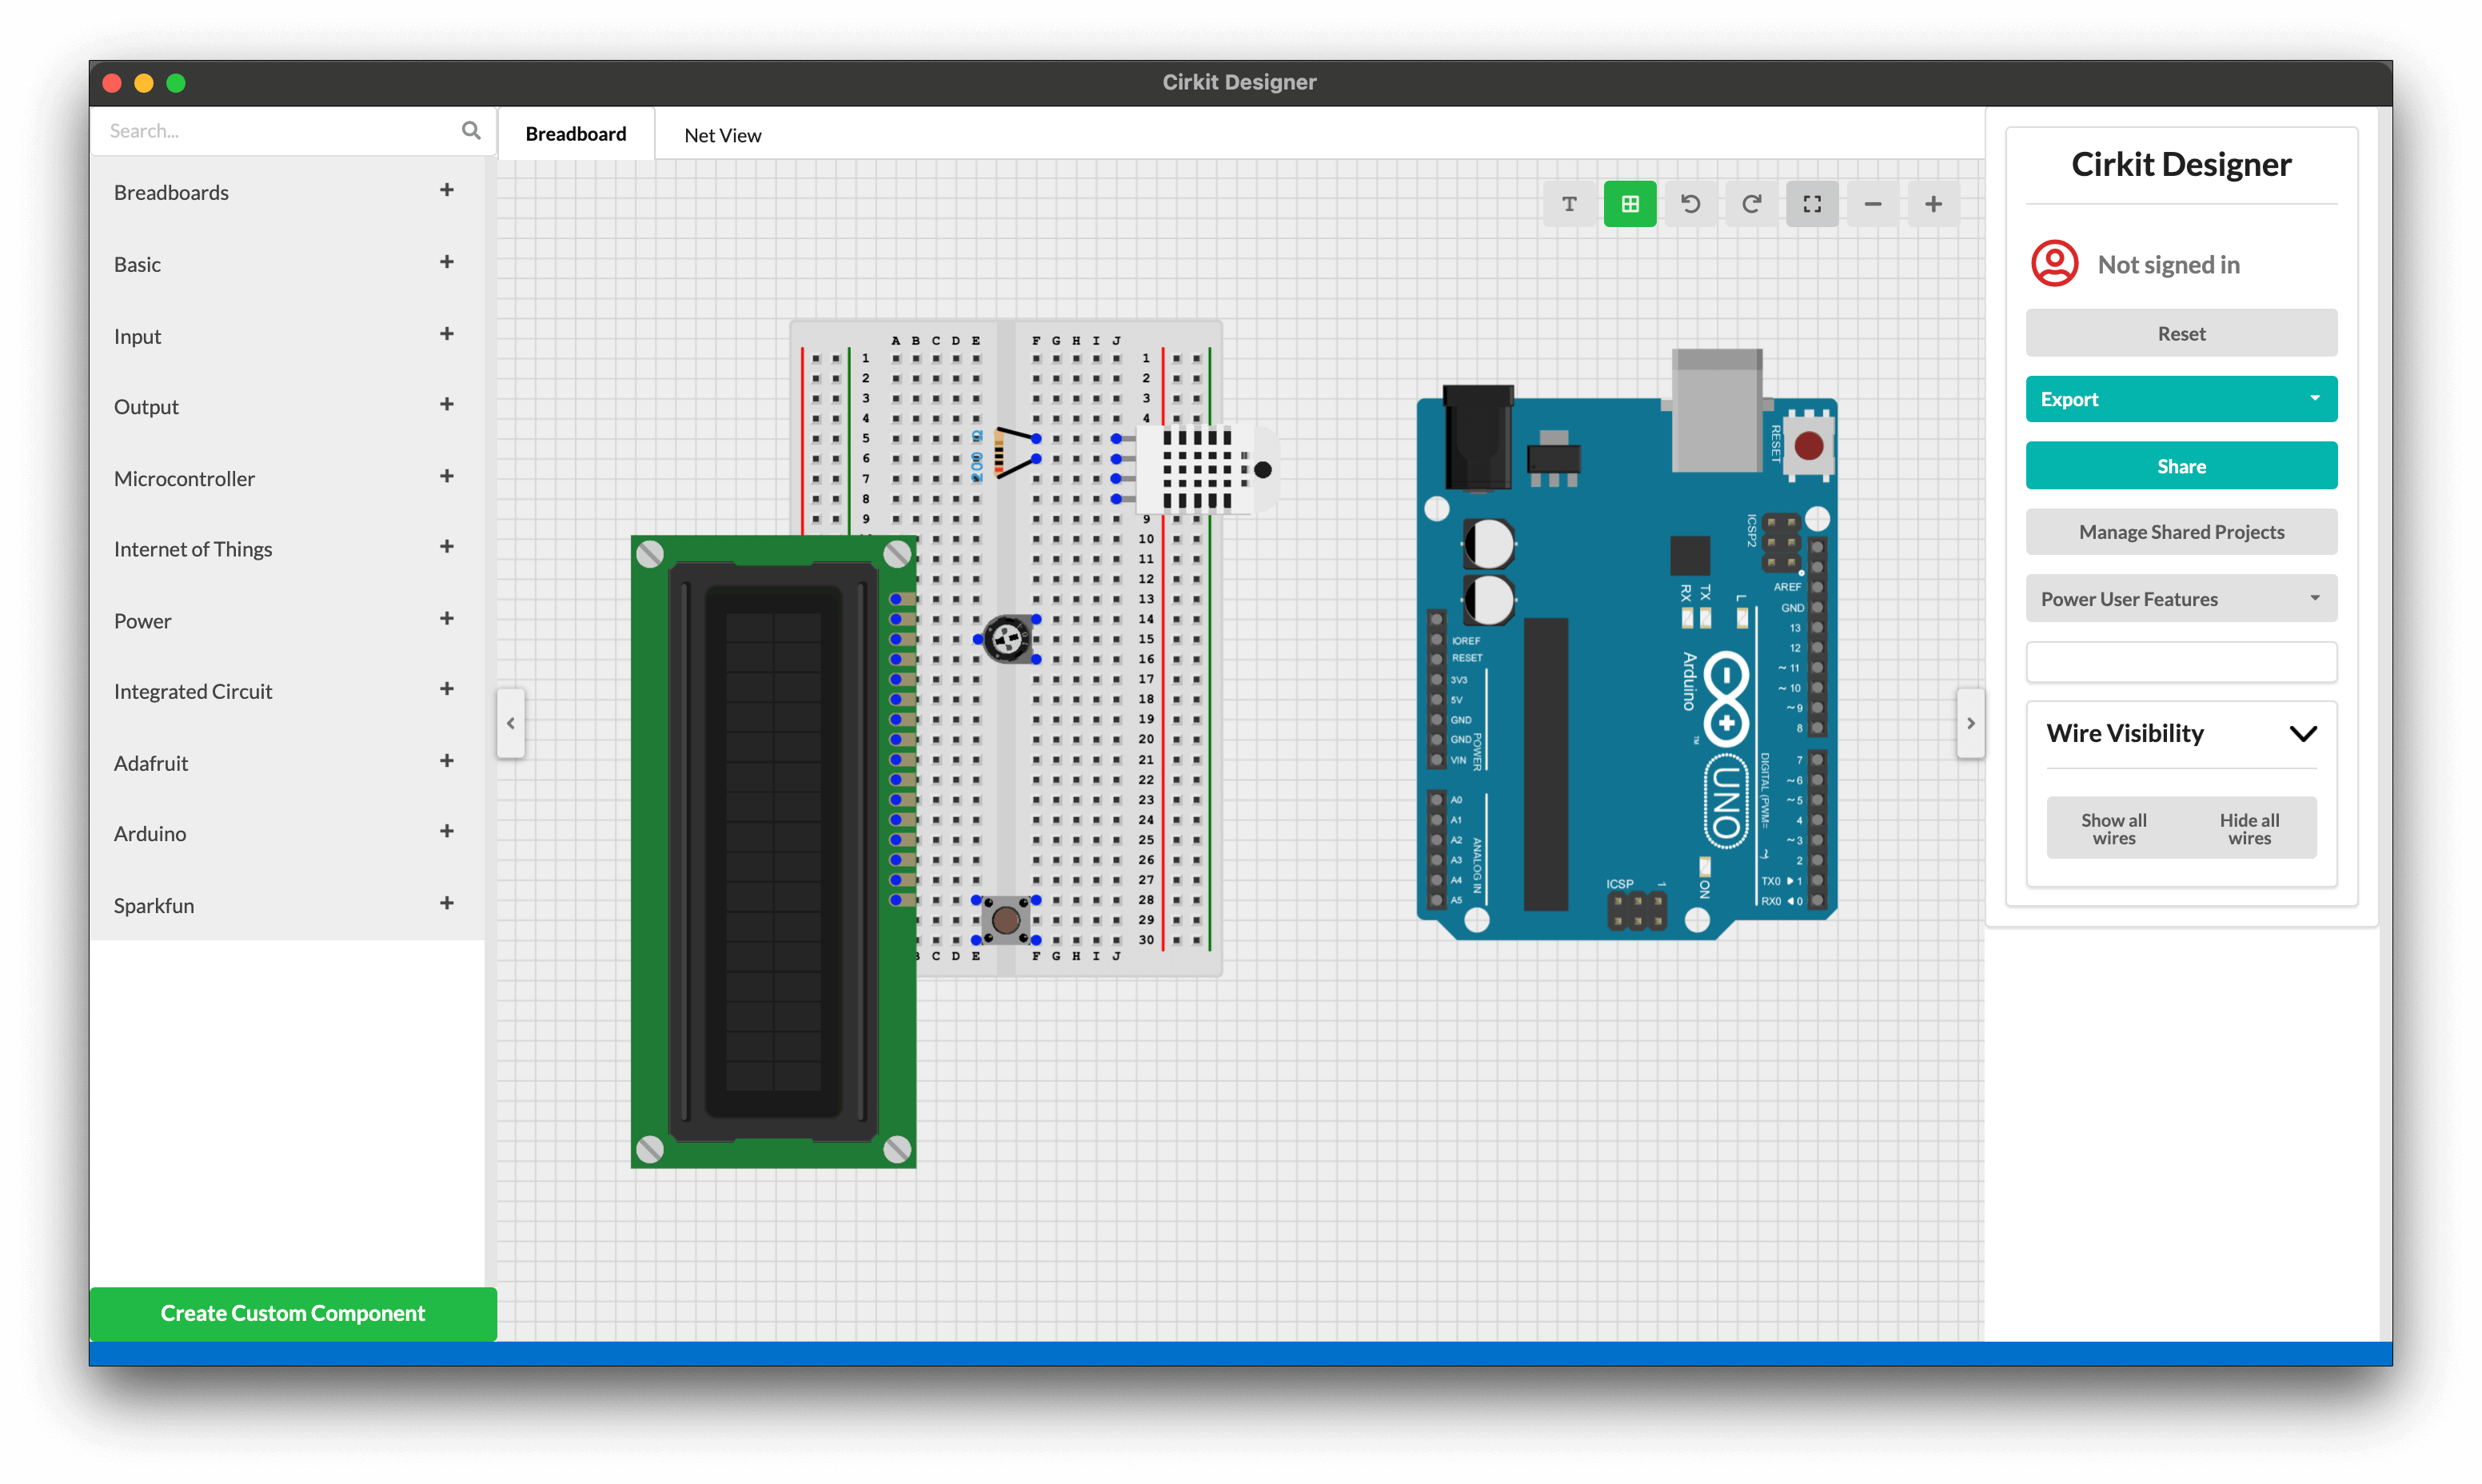Click the undo arrow icon
This screenshot has width=2482, height=1484.
(1691, 204)
